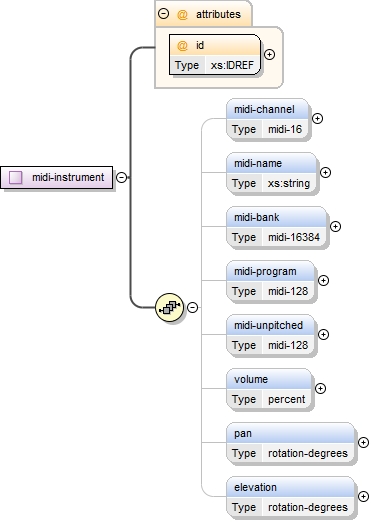Collapse the attributes group with minus icon
The height and width of the screenshot is (522, 371).
163,14
